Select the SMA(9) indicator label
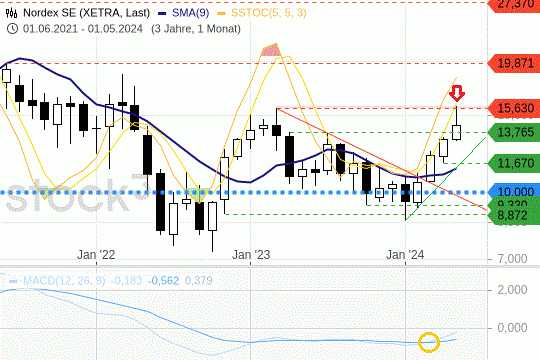The height and width of the screenshot is (360, 540). (x=190, y=13)
